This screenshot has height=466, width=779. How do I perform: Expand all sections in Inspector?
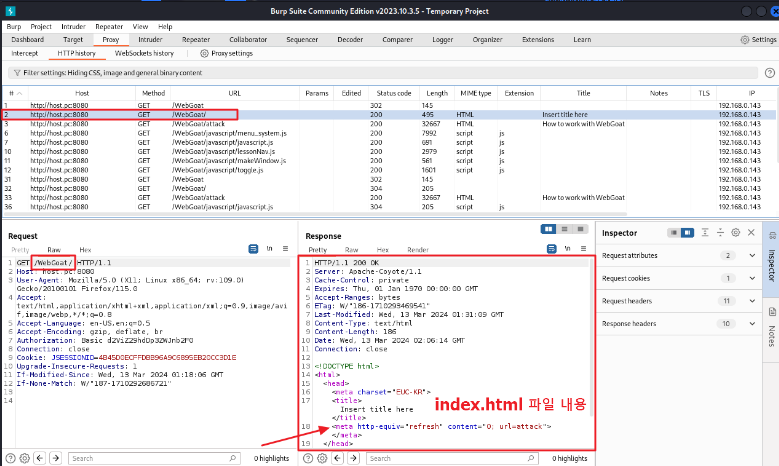tap(705, 233)
